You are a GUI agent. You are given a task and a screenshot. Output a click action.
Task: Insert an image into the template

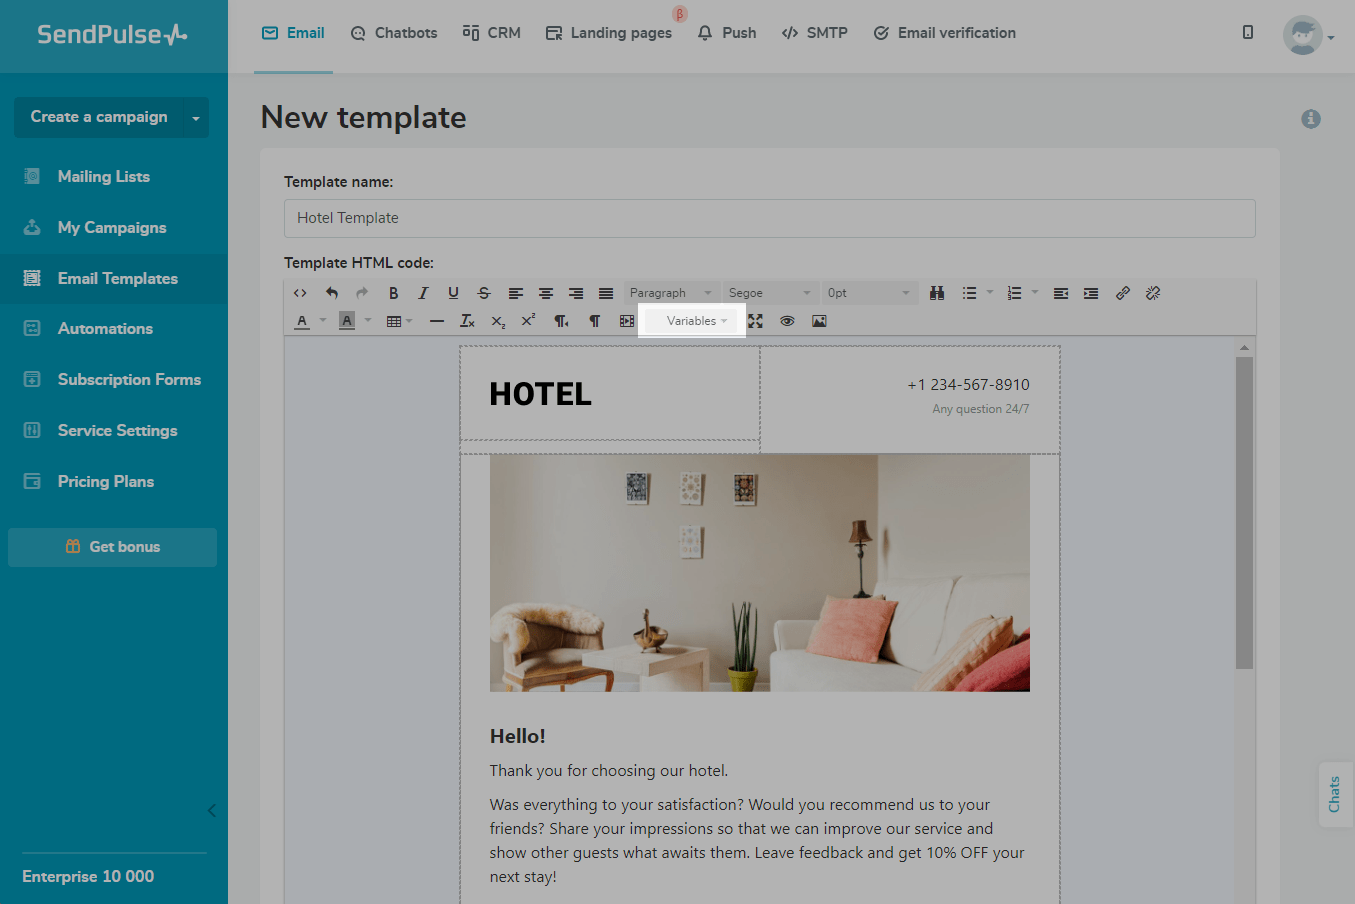819,321
